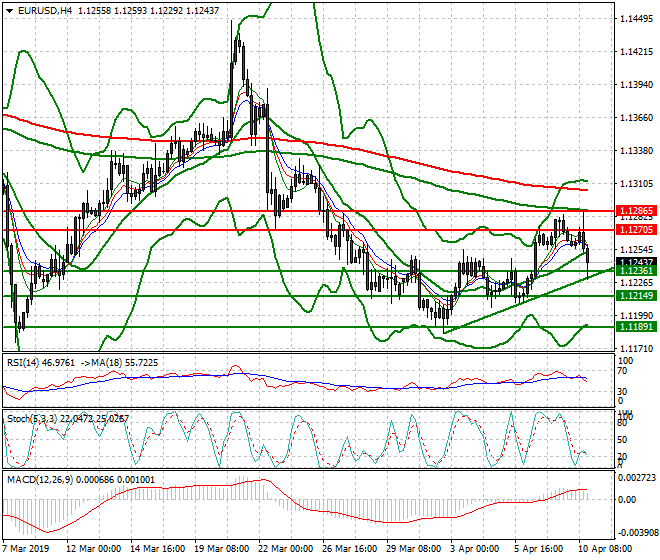Select the 1.12149 green support level label
Viewport: 660px width, 560px height.
[636, 296]
